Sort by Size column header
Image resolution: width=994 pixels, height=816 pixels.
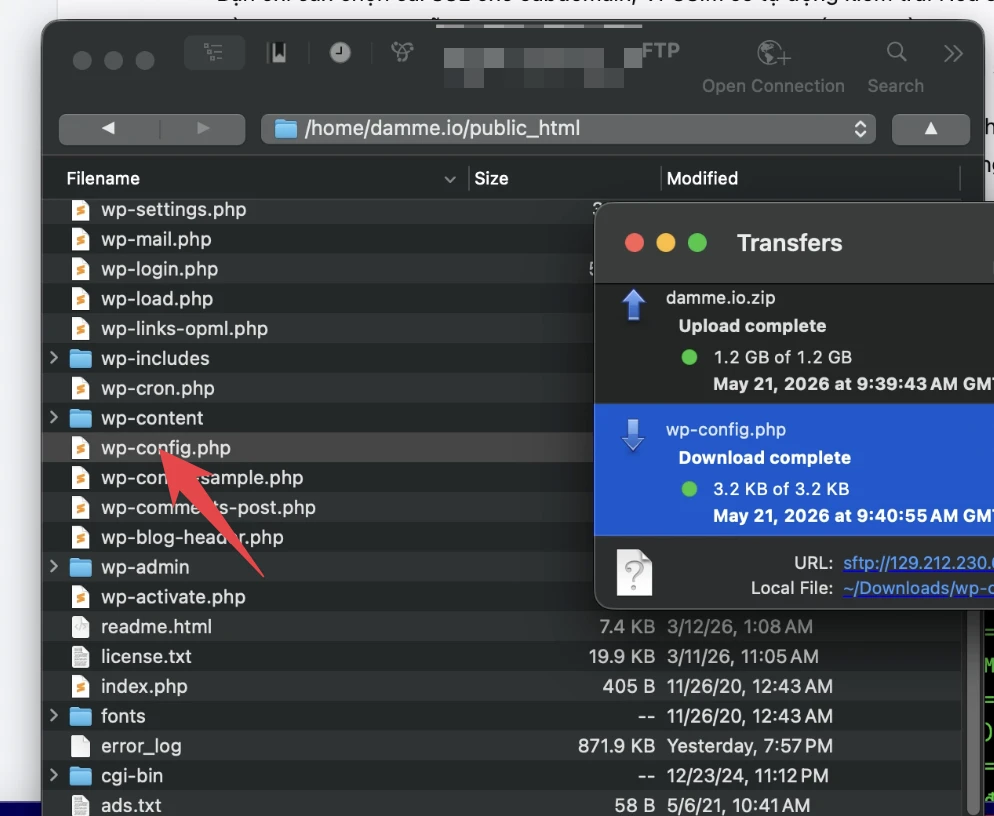(x=491, y=179)
